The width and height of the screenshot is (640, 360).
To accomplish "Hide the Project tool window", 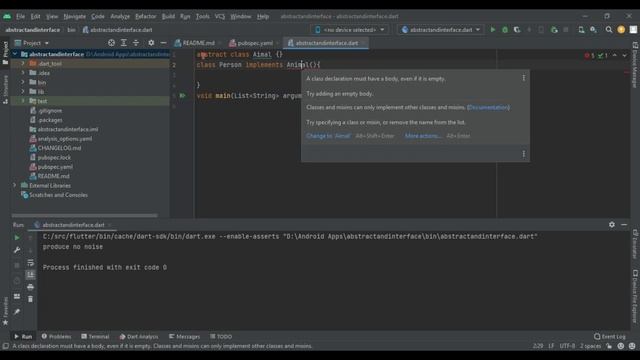I will 163,43.
